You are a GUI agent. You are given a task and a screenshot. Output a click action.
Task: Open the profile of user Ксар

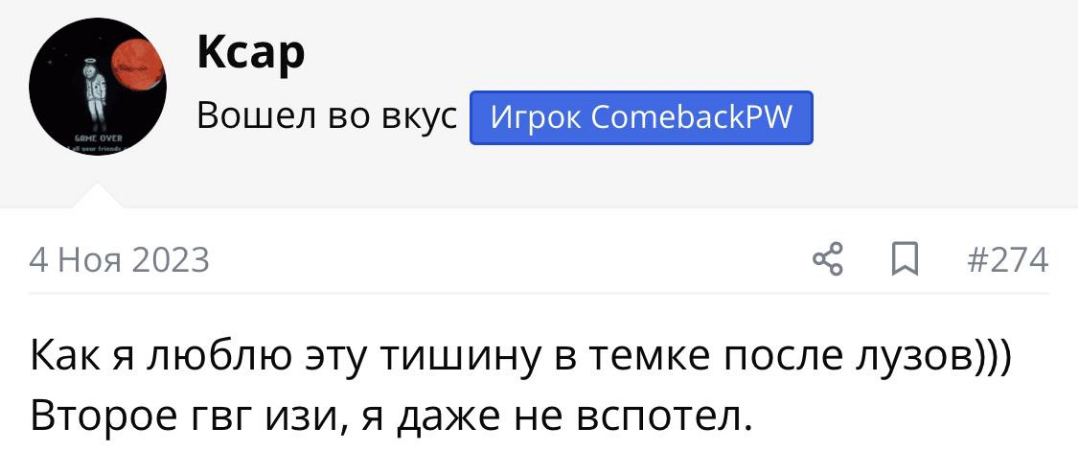point(250,52)
